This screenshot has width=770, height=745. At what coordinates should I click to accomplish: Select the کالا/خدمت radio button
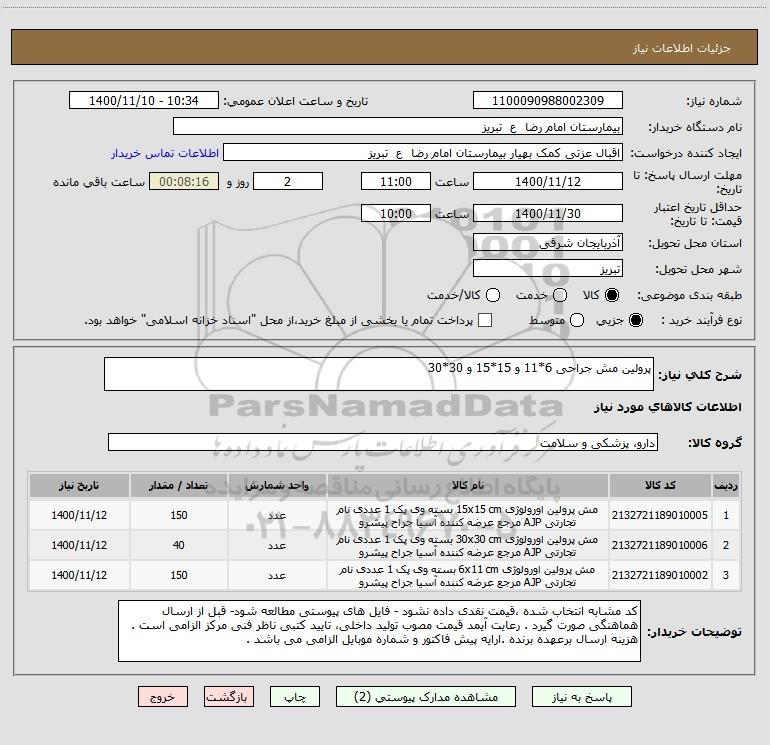(x=493, y=295)
